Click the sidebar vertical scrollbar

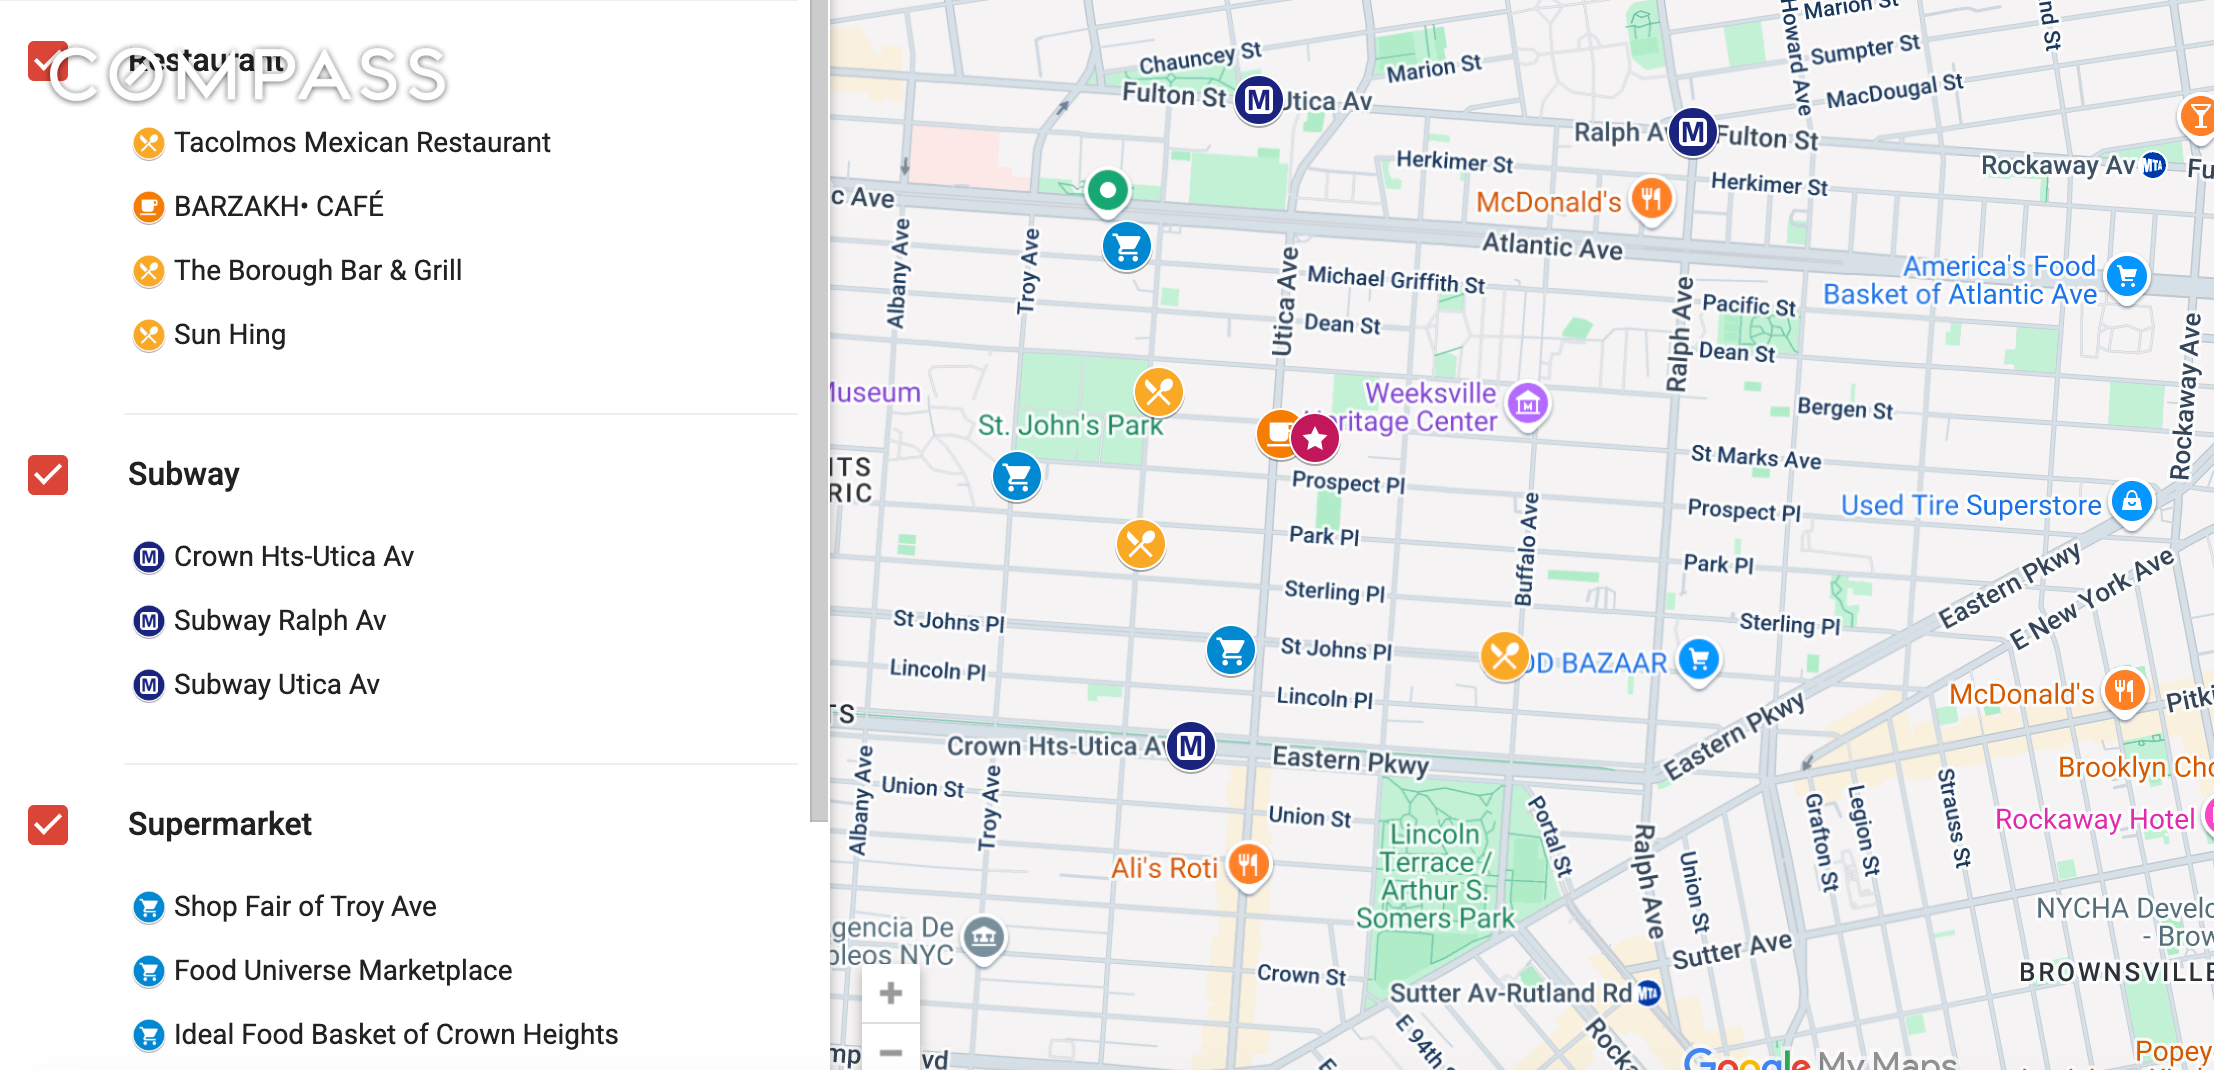[x=819, y=400]
